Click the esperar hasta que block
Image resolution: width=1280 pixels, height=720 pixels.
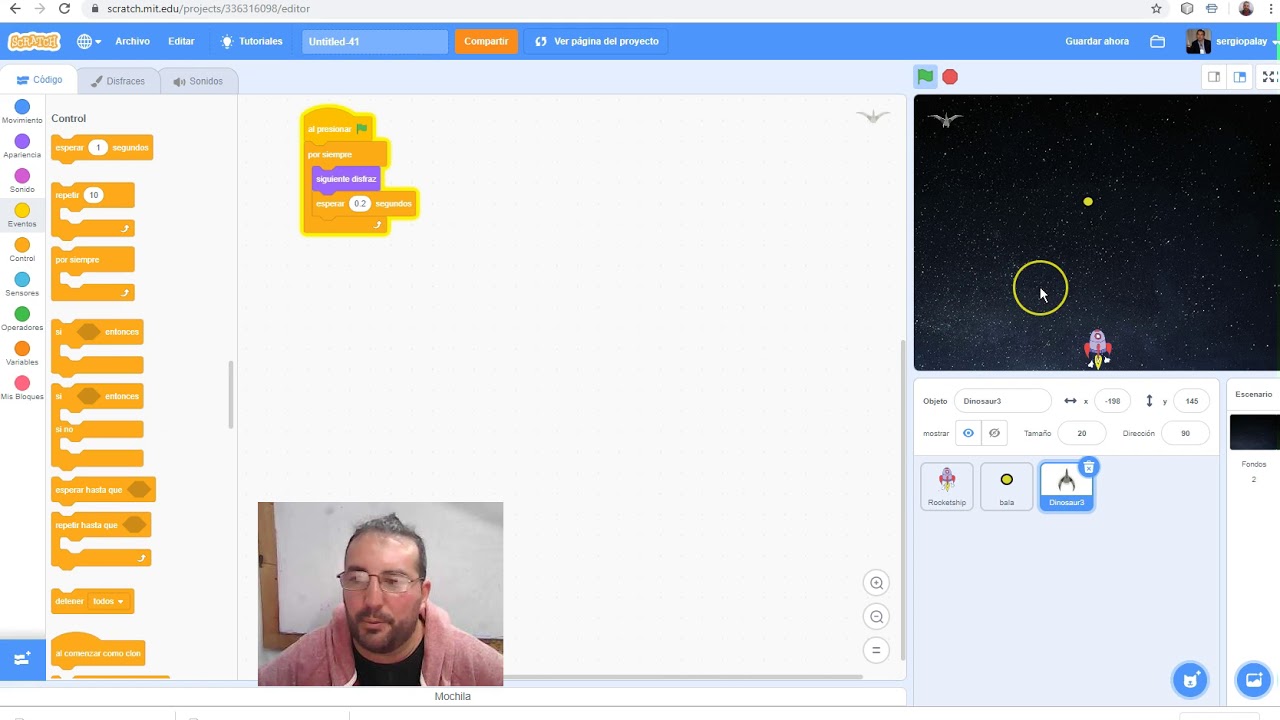103,490
